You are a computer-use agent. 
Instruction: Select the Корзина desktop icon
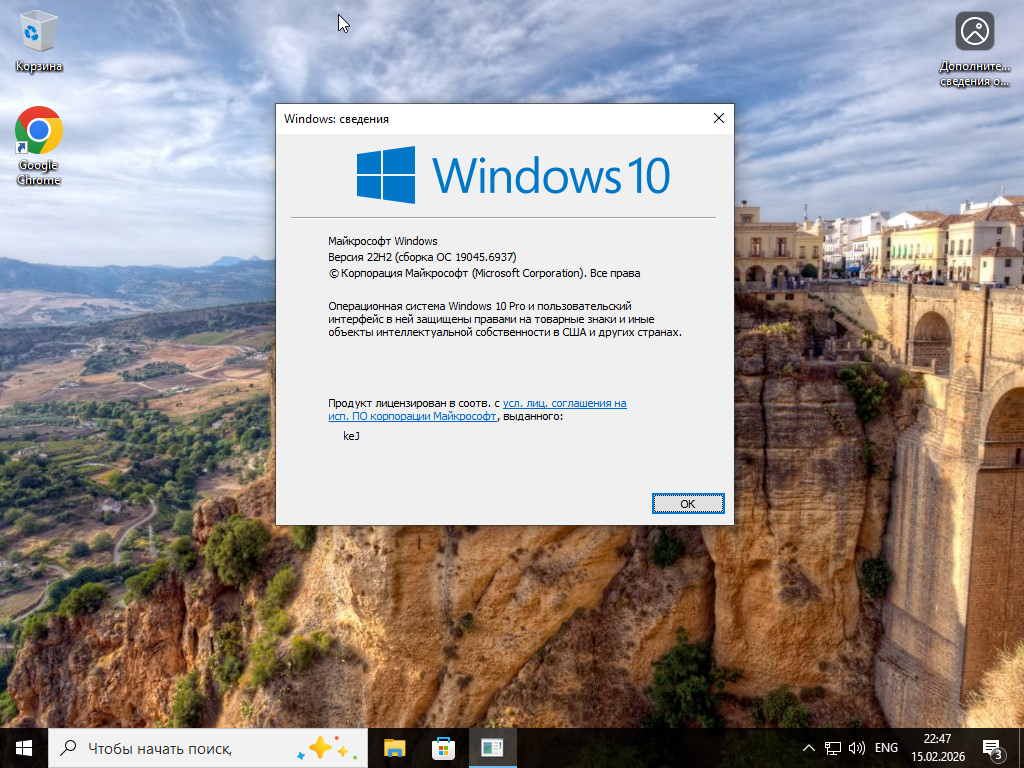coord(39,40)
